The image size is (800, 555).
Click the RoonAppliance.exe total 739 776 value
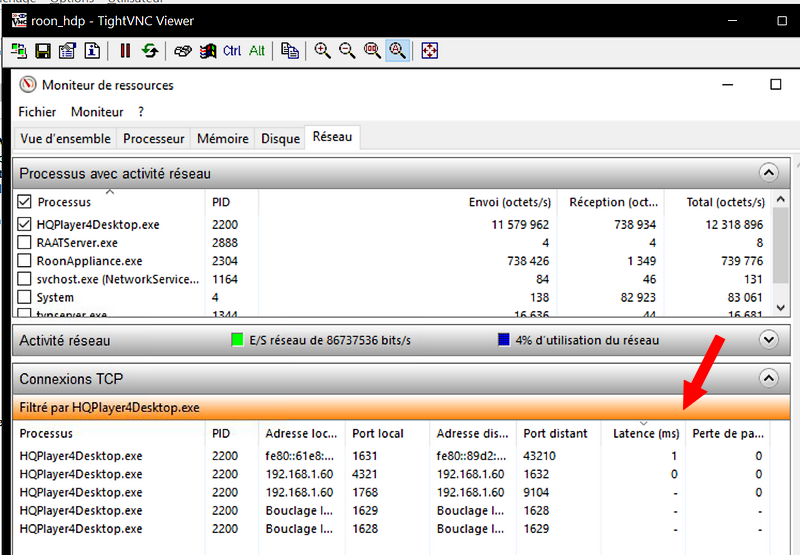[742, 261]
